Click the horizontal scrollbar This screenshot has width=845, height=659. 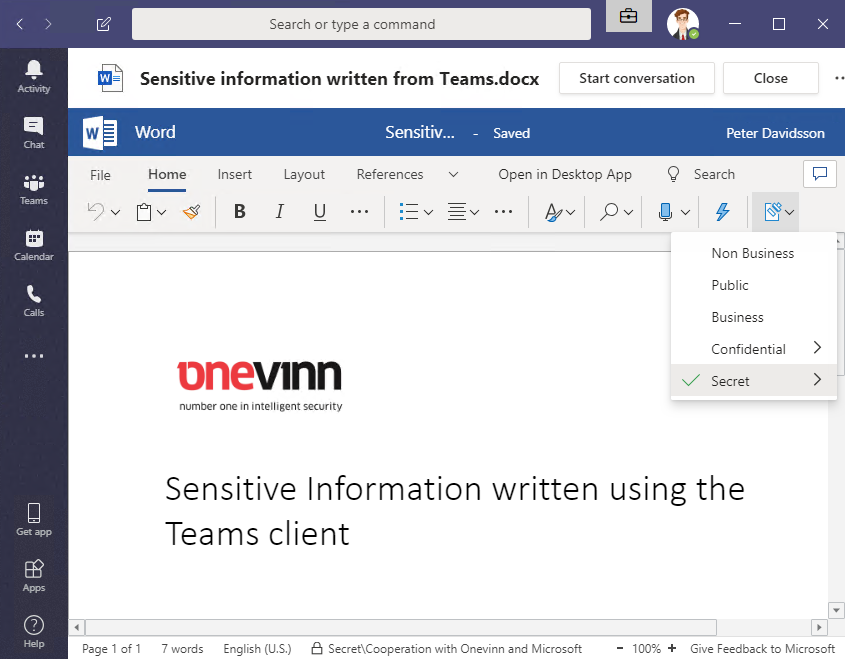[x=401, y=627]
